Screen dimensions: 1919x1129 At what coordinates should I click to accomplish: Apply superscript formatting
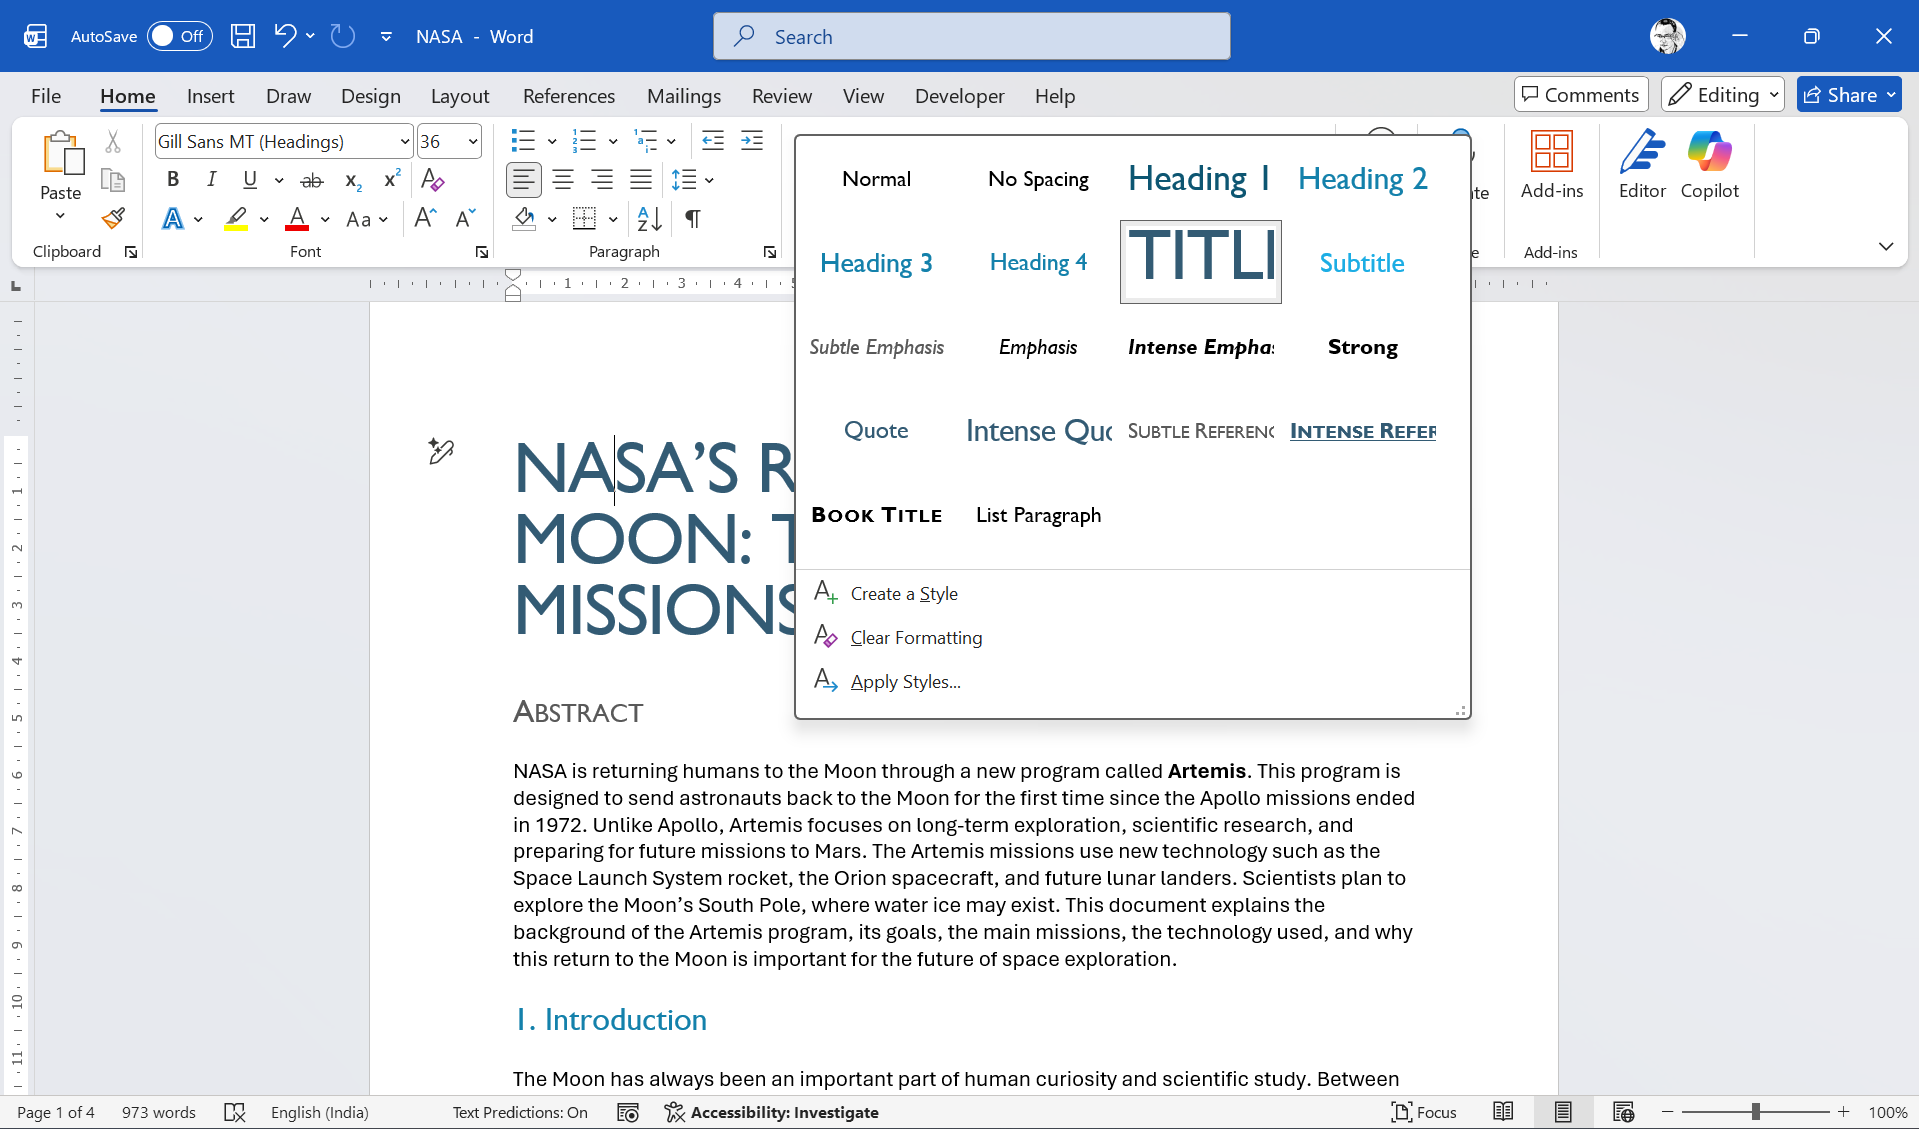[392, 180]
